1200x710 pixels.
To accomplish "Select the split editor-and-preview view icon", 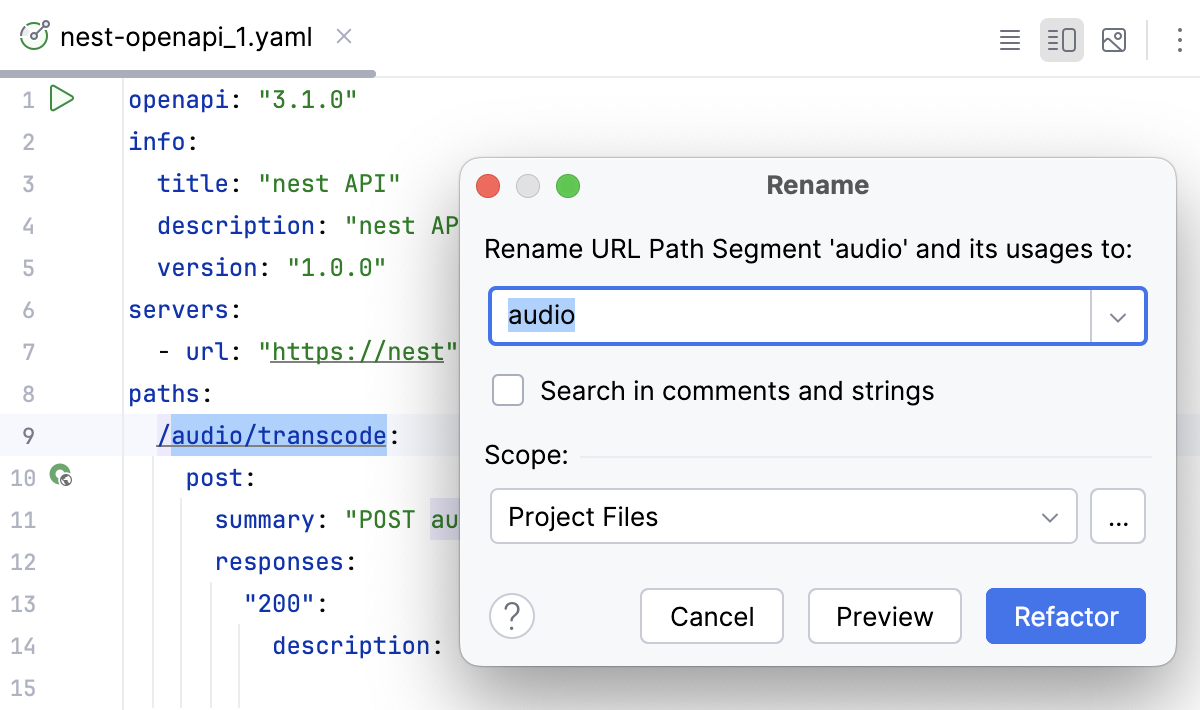I will pos(1061,40).
